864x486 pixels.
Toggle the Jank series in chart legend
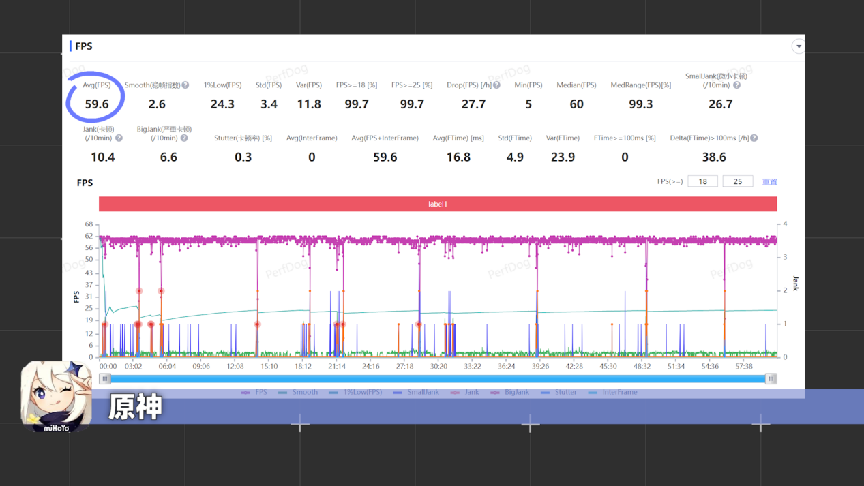tap(470, 394)
